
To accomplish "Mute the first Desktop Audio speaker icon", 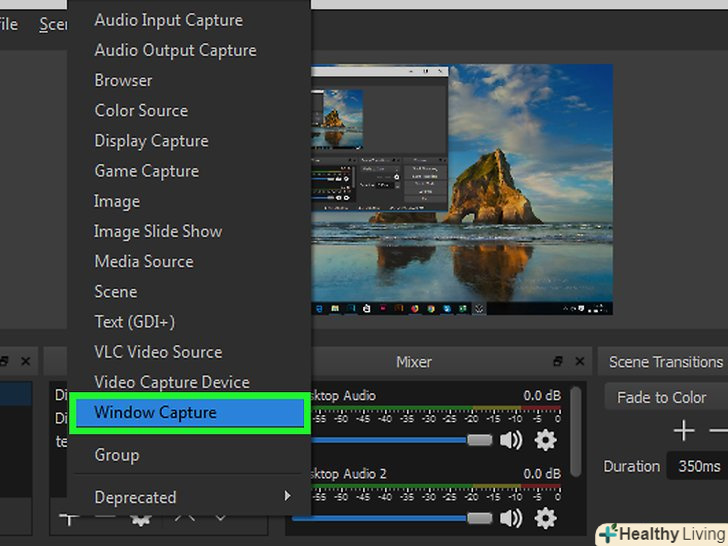I will [511, 440].
